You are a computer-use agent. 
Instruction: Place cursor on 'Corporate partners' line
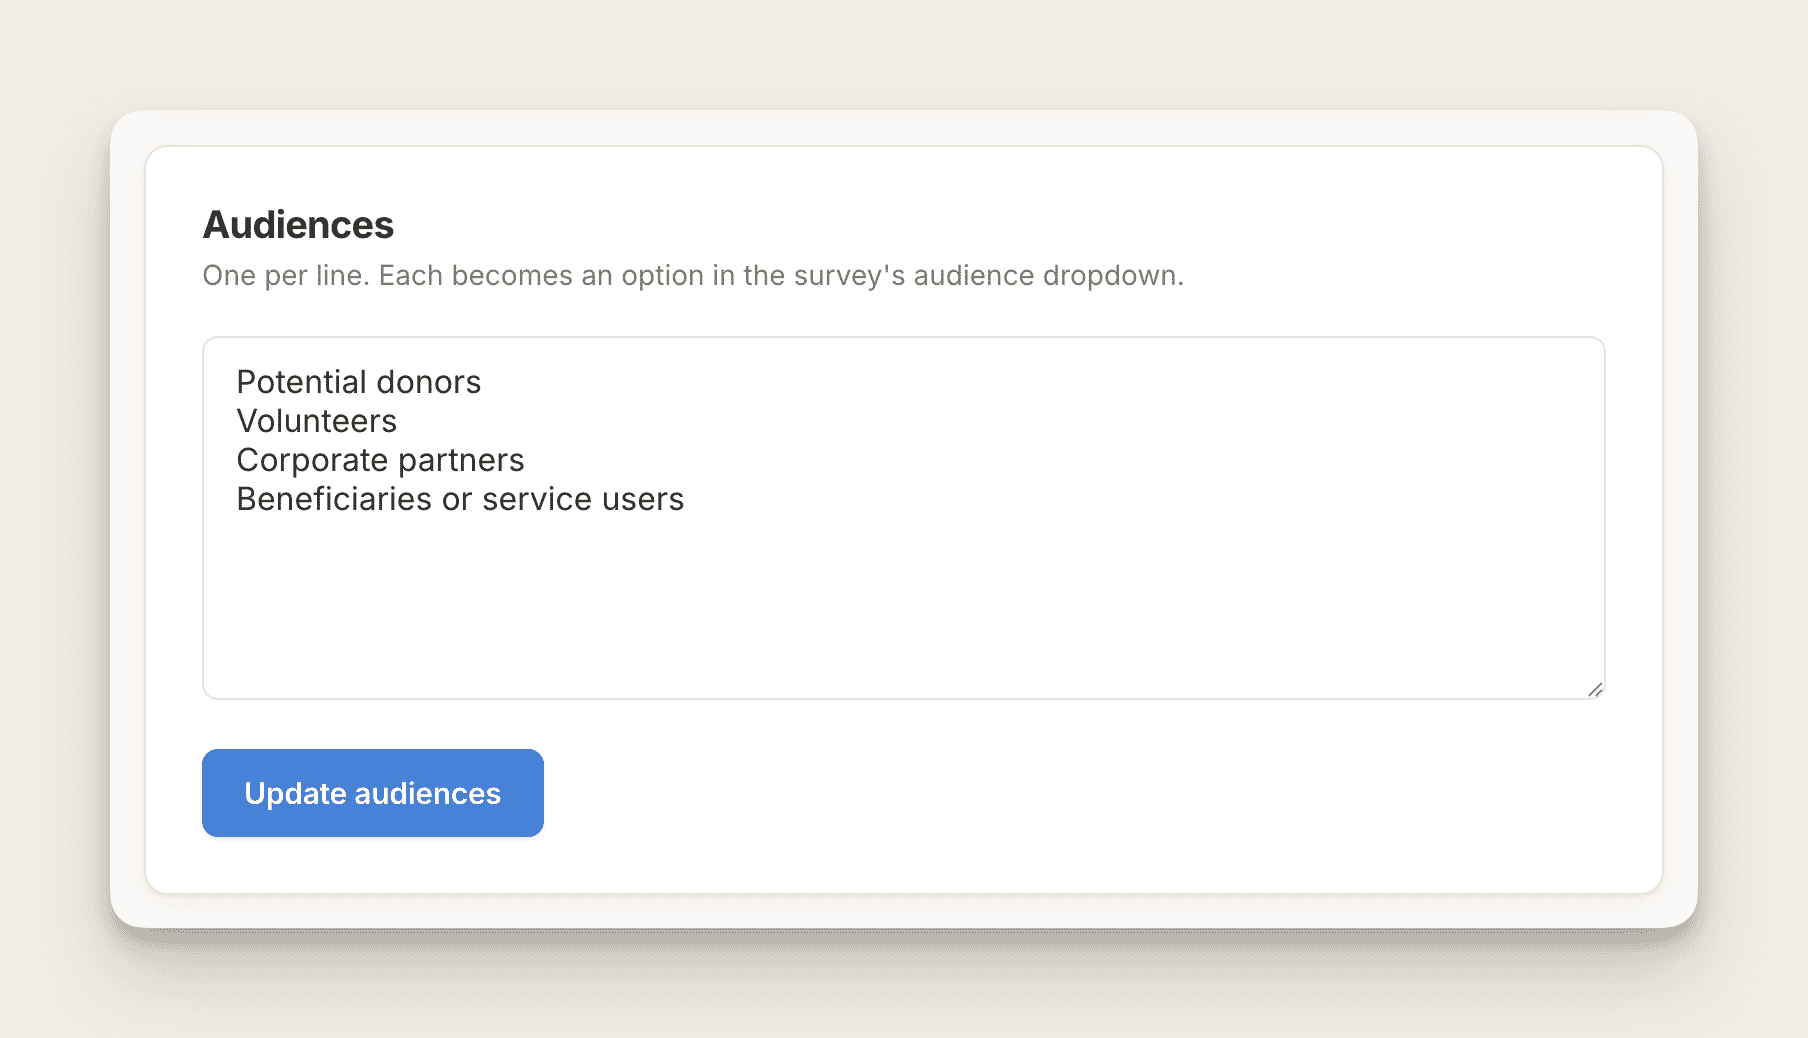(381, 460)
